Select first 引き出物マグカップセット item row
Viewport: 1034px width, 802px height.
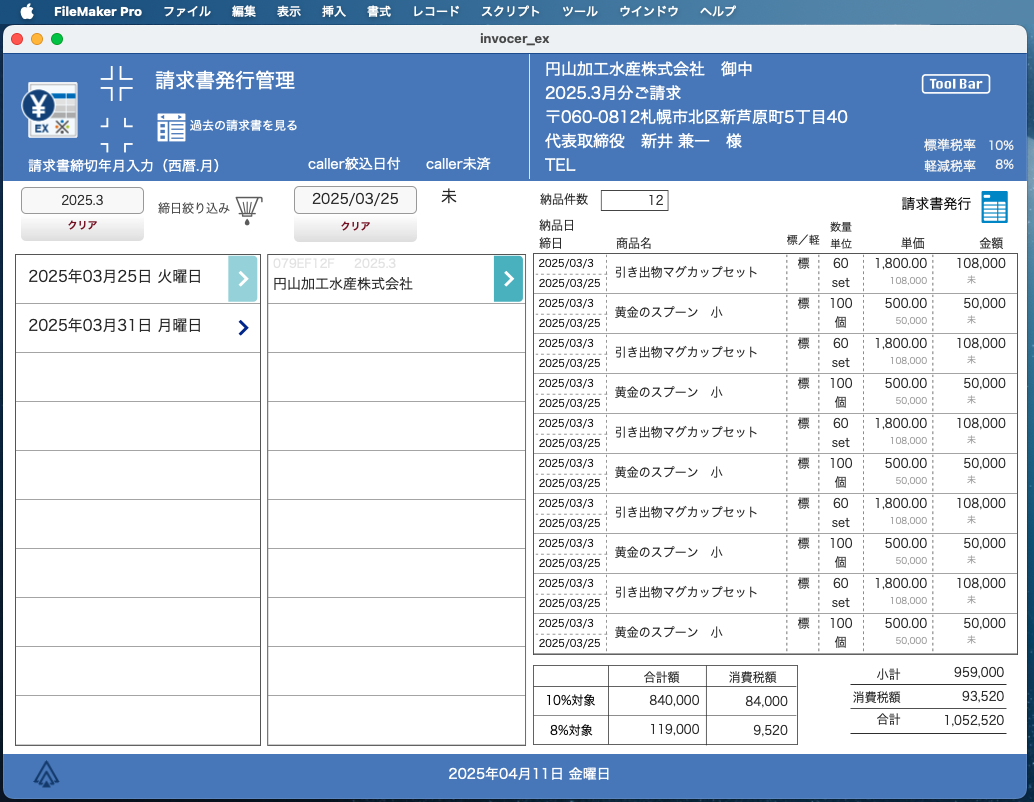(685, 272)
